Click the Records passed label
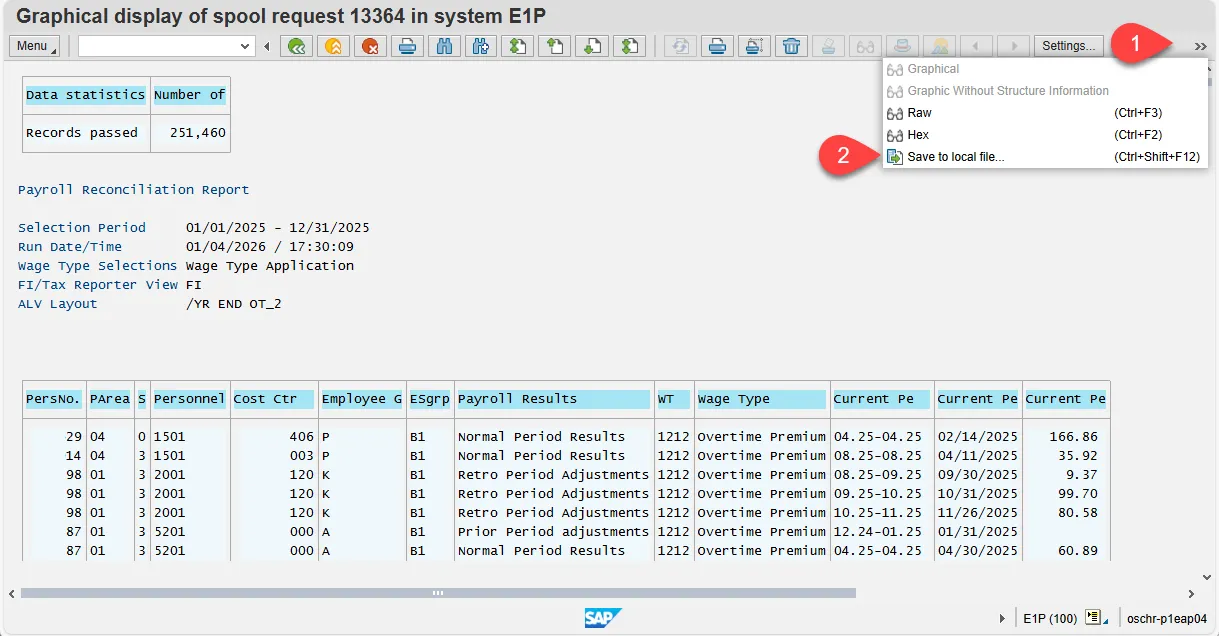The width and height of the screenshot is (1219, 636). pos(82,133)
